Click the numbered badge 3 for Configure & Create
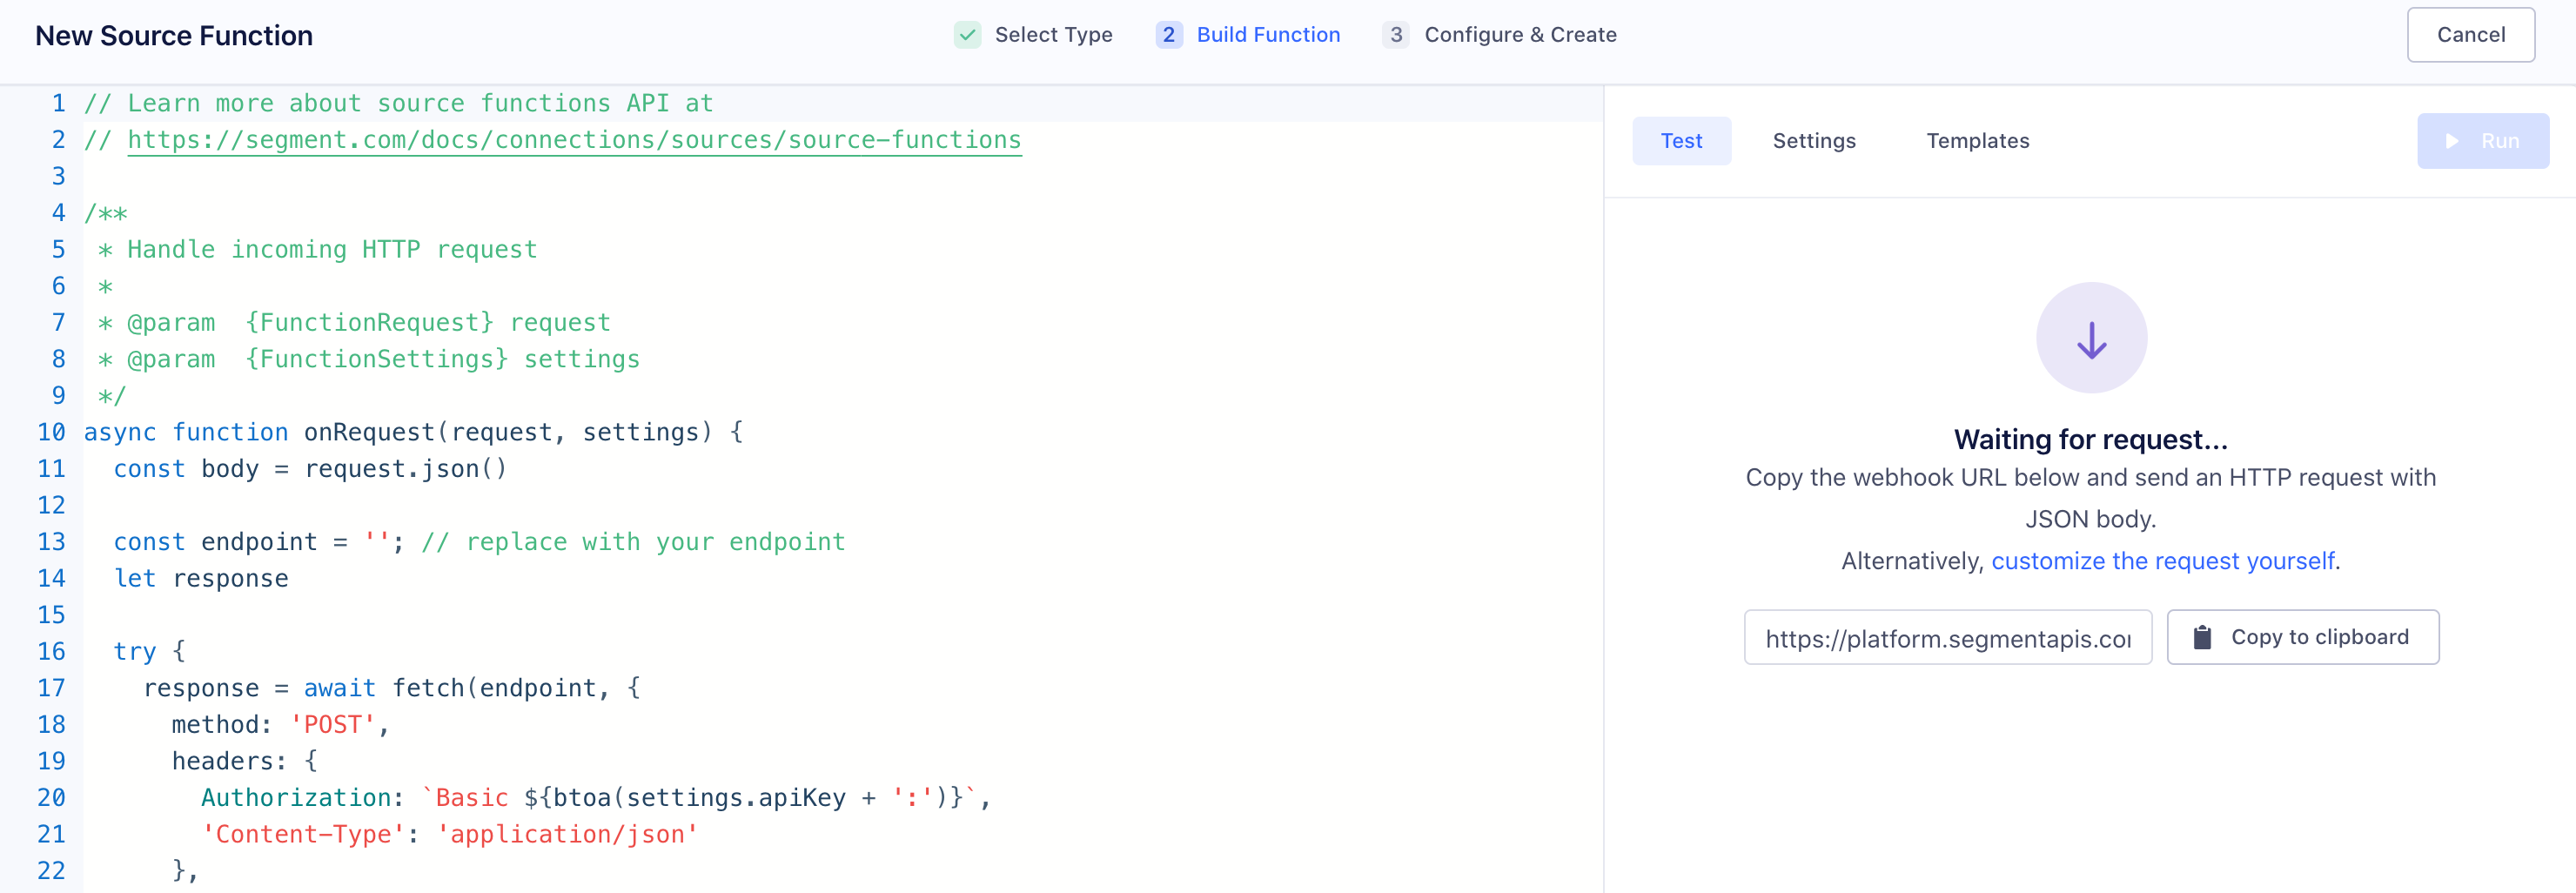The height and width of the screenshot is (893, 2576). coord(1396,34)
